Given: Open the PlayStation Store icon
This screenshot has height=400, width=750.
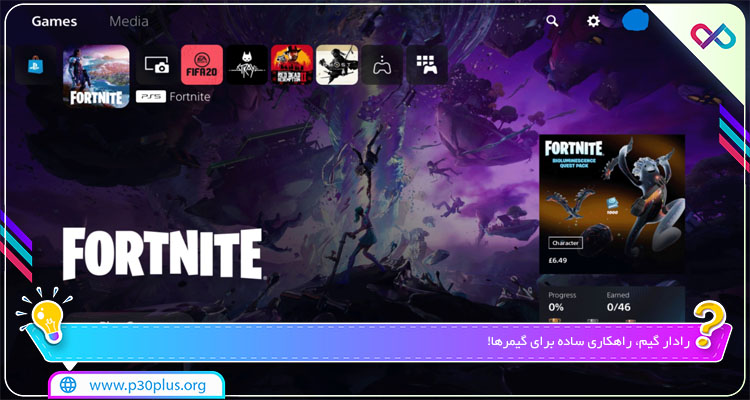Looking at the screenshot, I should [35, 65].
